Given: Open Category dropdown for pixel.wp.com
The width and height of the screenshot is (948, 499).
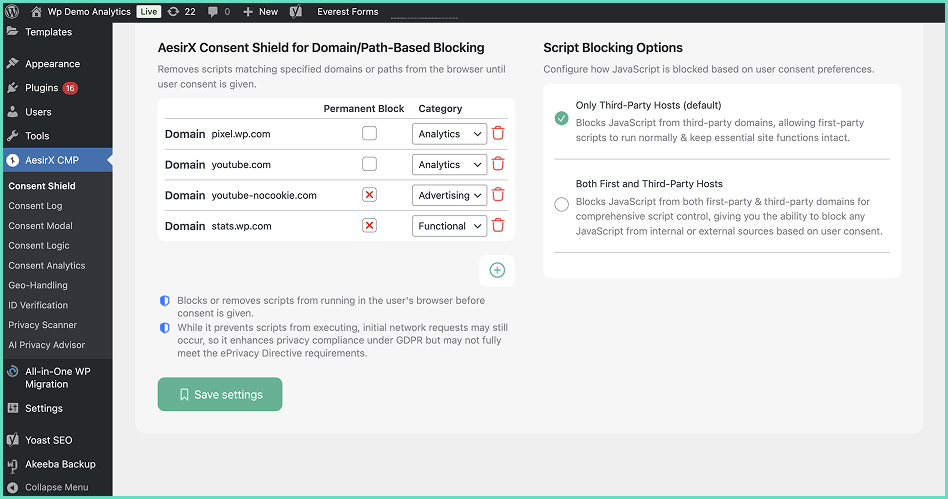Looking at the screenshot, I should pyautogui.click(x=449, y=134).
